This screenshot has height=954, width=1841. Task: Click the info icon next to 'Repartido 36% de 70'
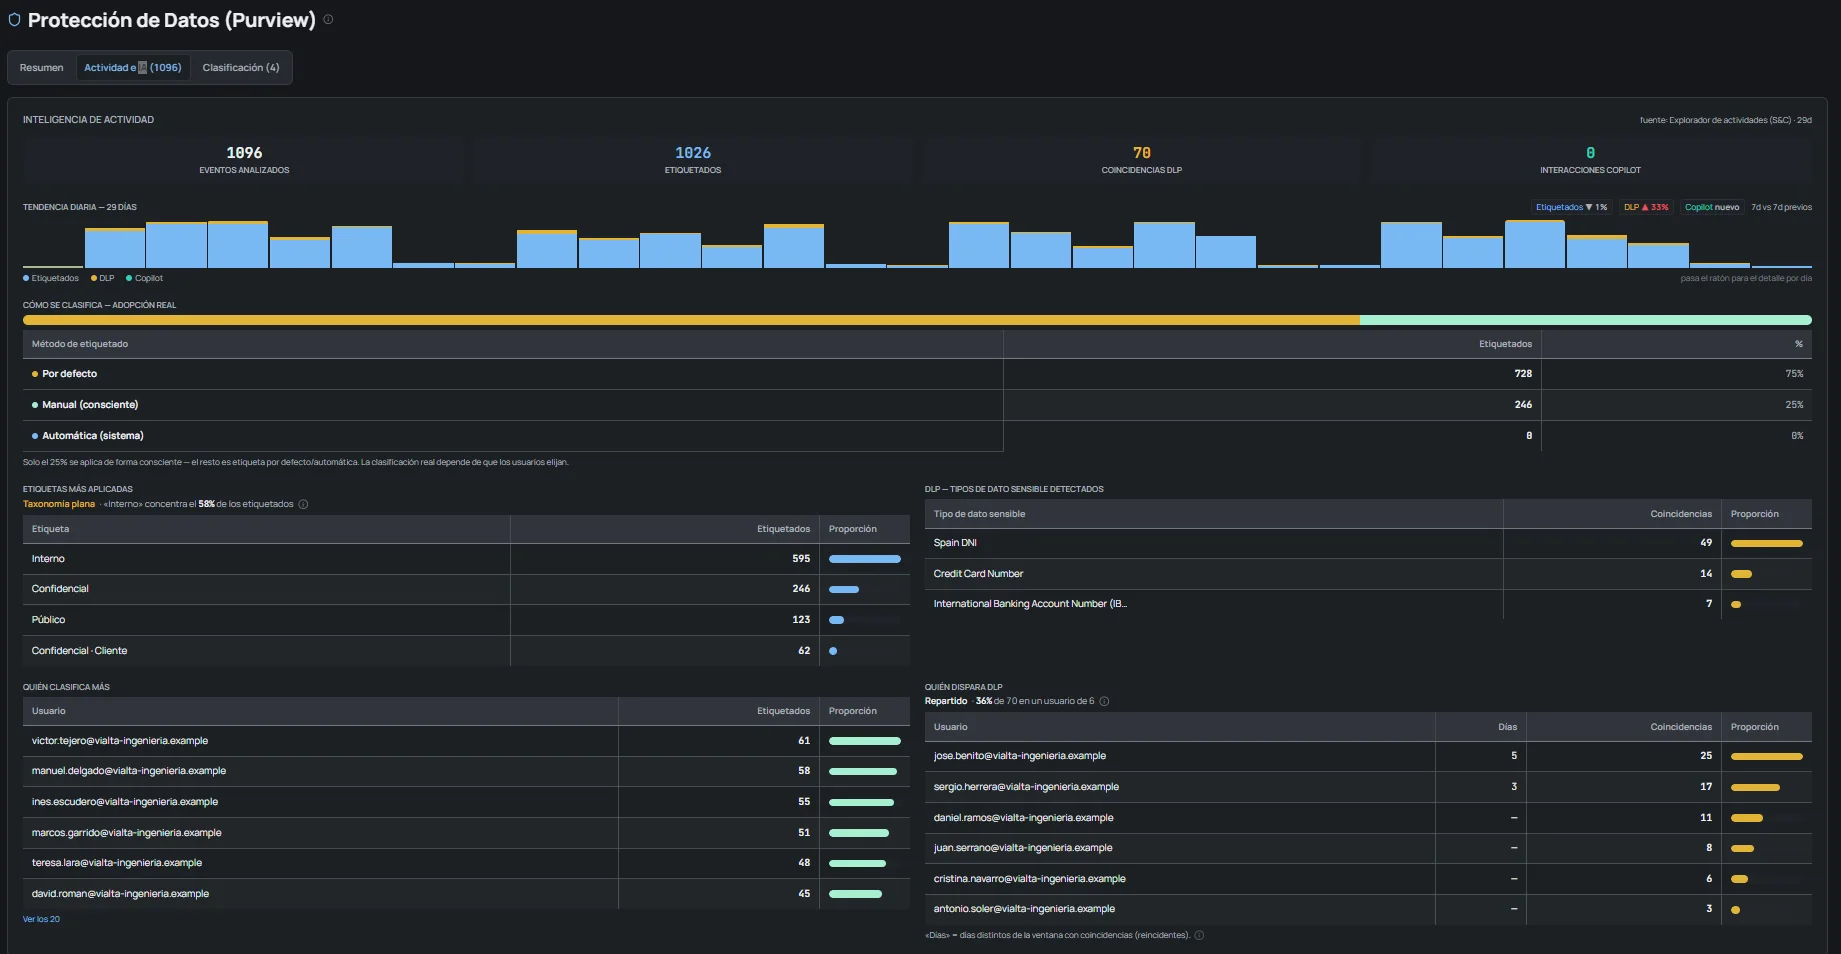[x=1104, y=701]
